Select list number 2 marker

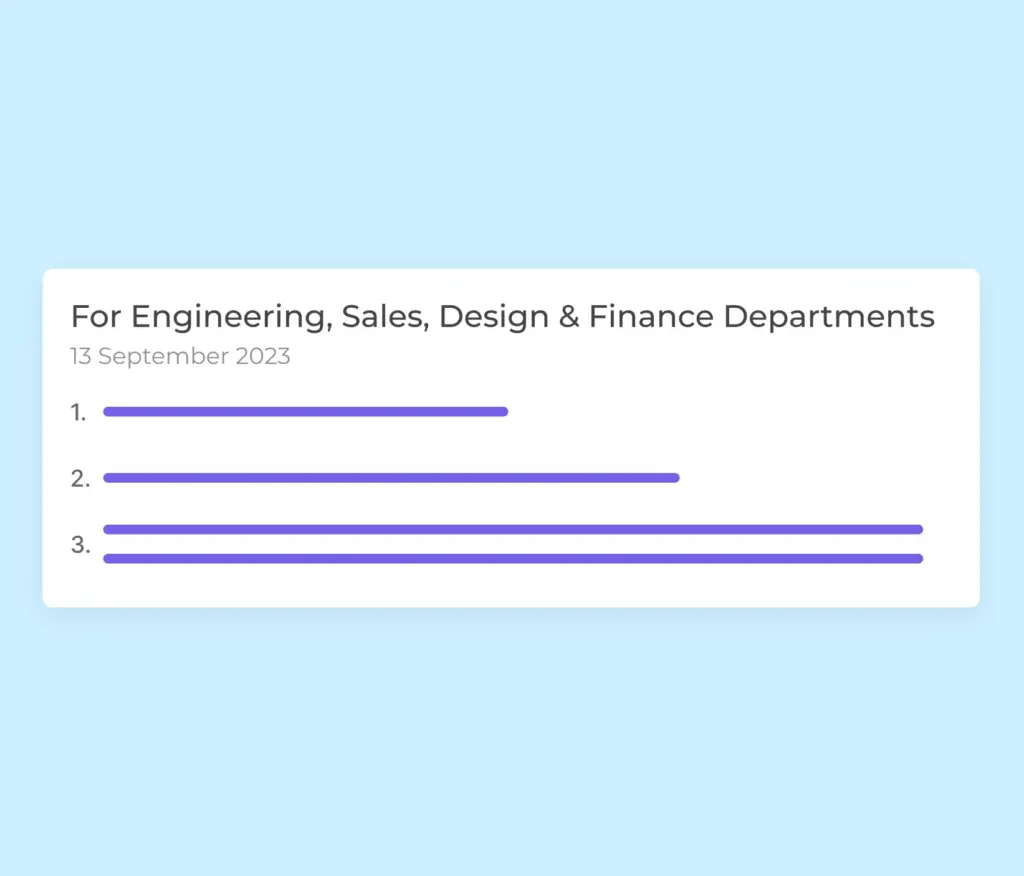pyautogui.click(x=80, y=478)
